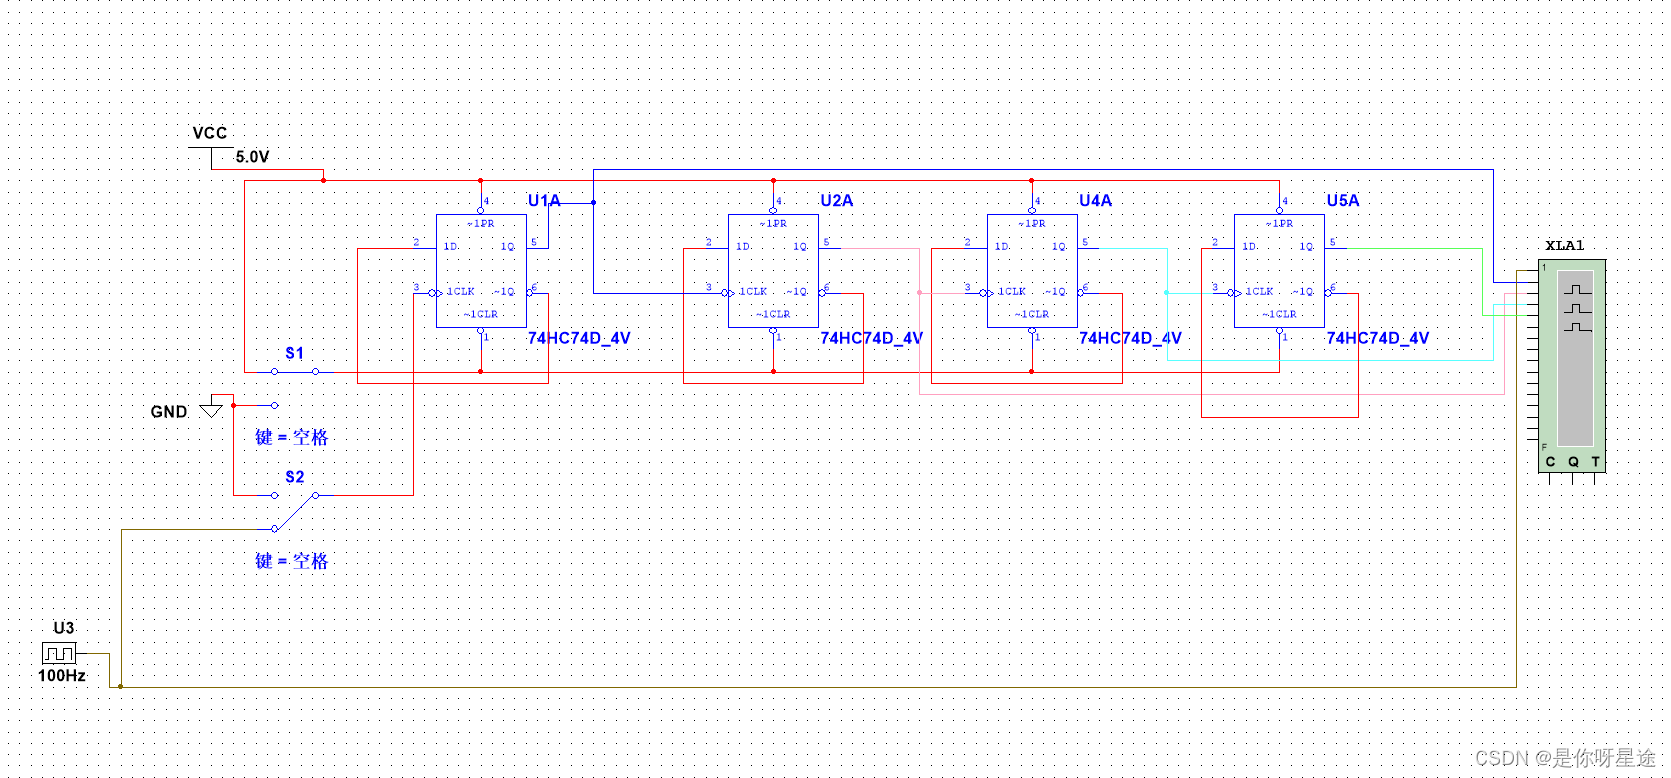
Task: Click the key label below switch S2
Action: (291, 561)
